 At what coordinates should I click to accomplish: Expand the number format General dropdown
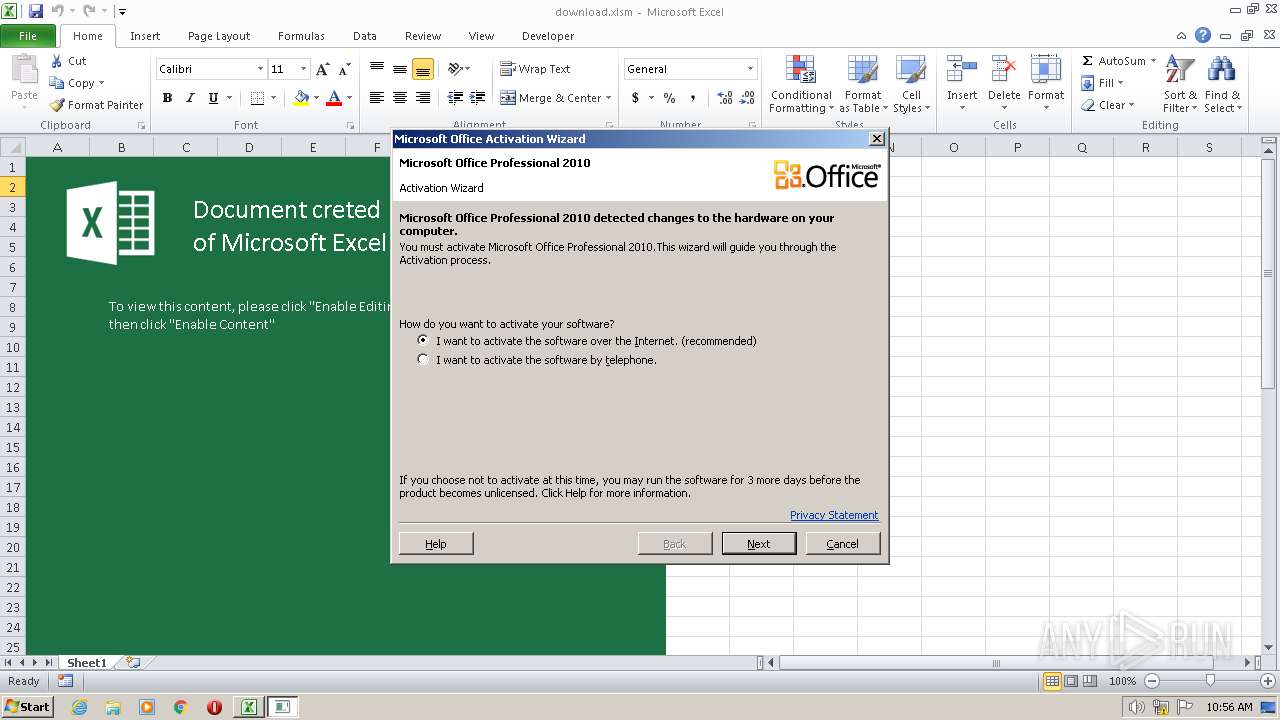point(750,69)
